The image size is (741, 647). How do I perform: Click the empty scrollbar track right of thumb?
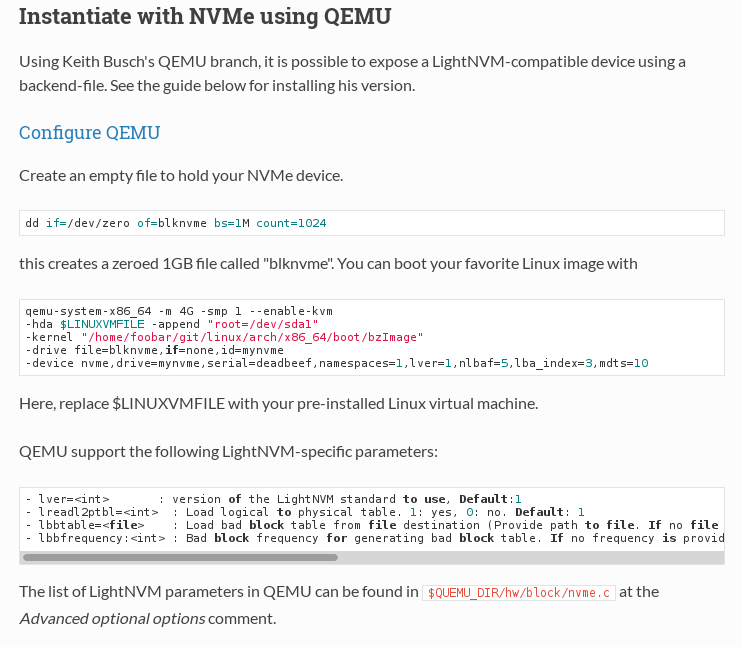pyautogui.click(x=531, y=558)
